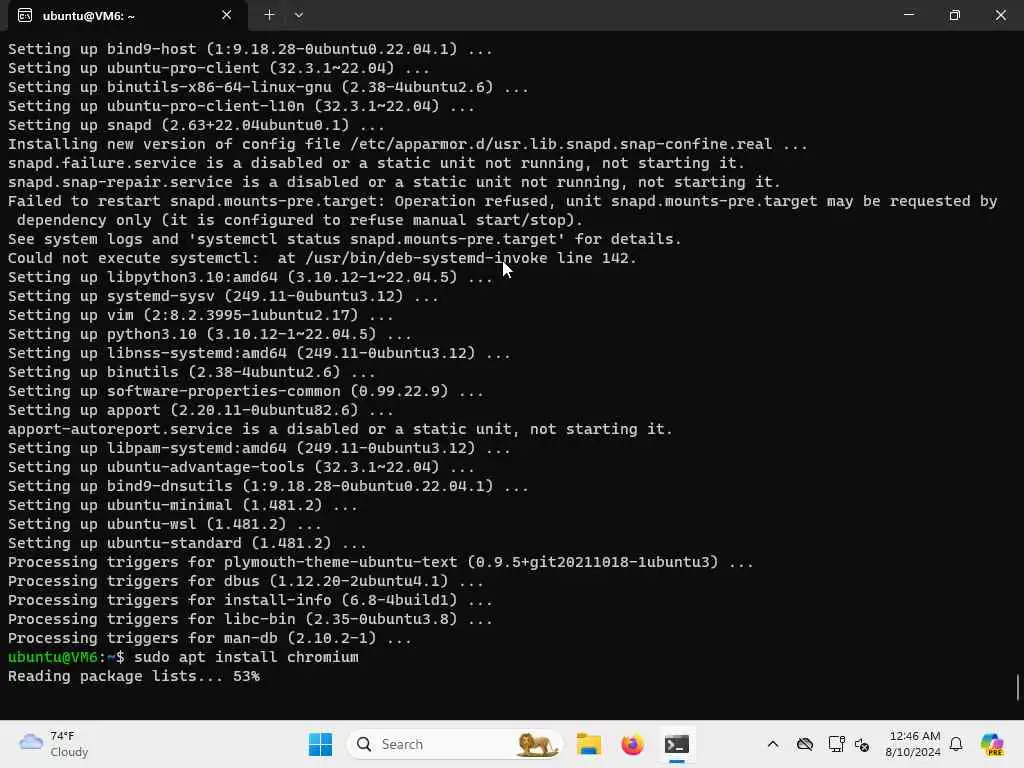Click 'Setting up libpam-systemd:amd64' line

[x=259, y=448]
